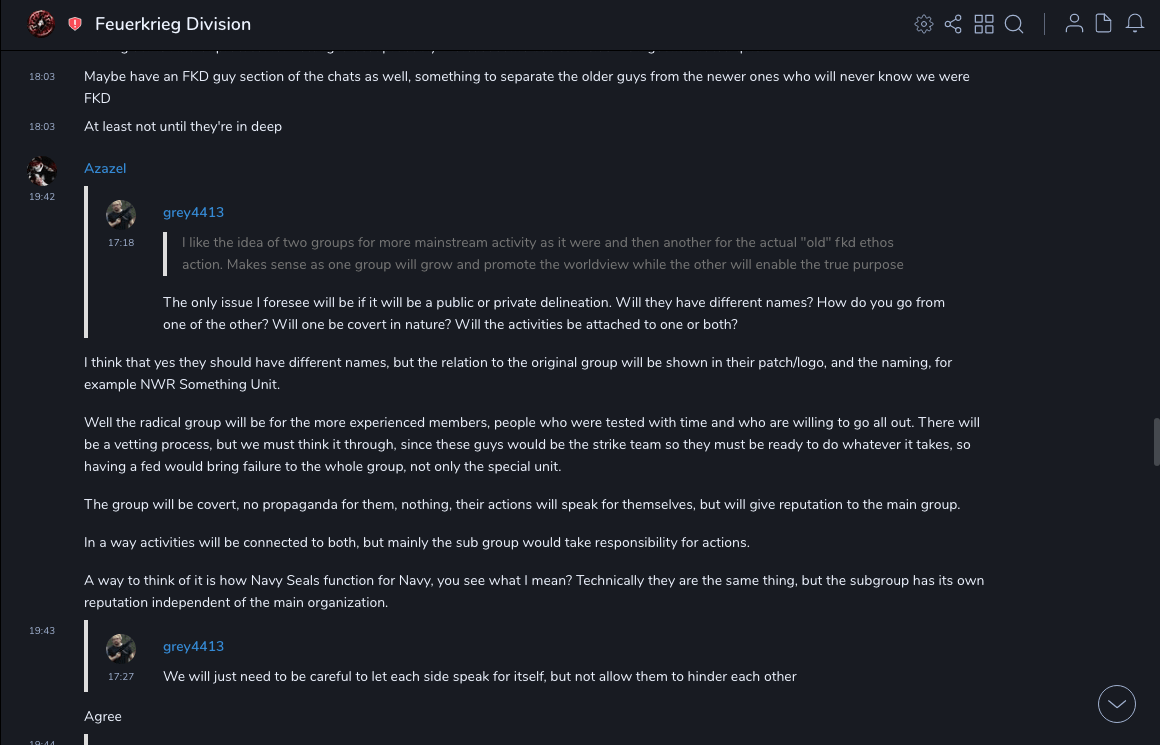Viewport: 1160px width, 745px height.
Task: Open the user profile icon
Action: [x=1074, y=24]
